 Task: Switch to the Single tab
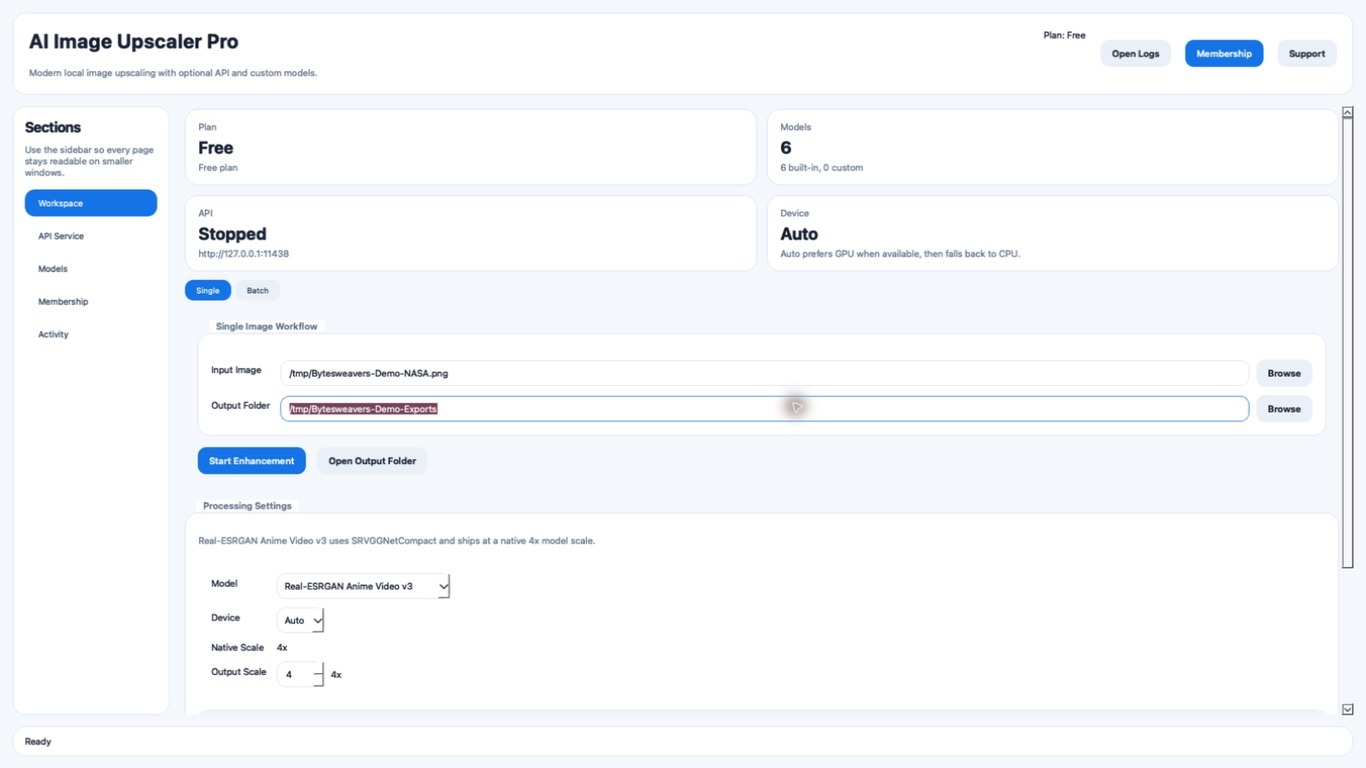[x=208, y=290]
